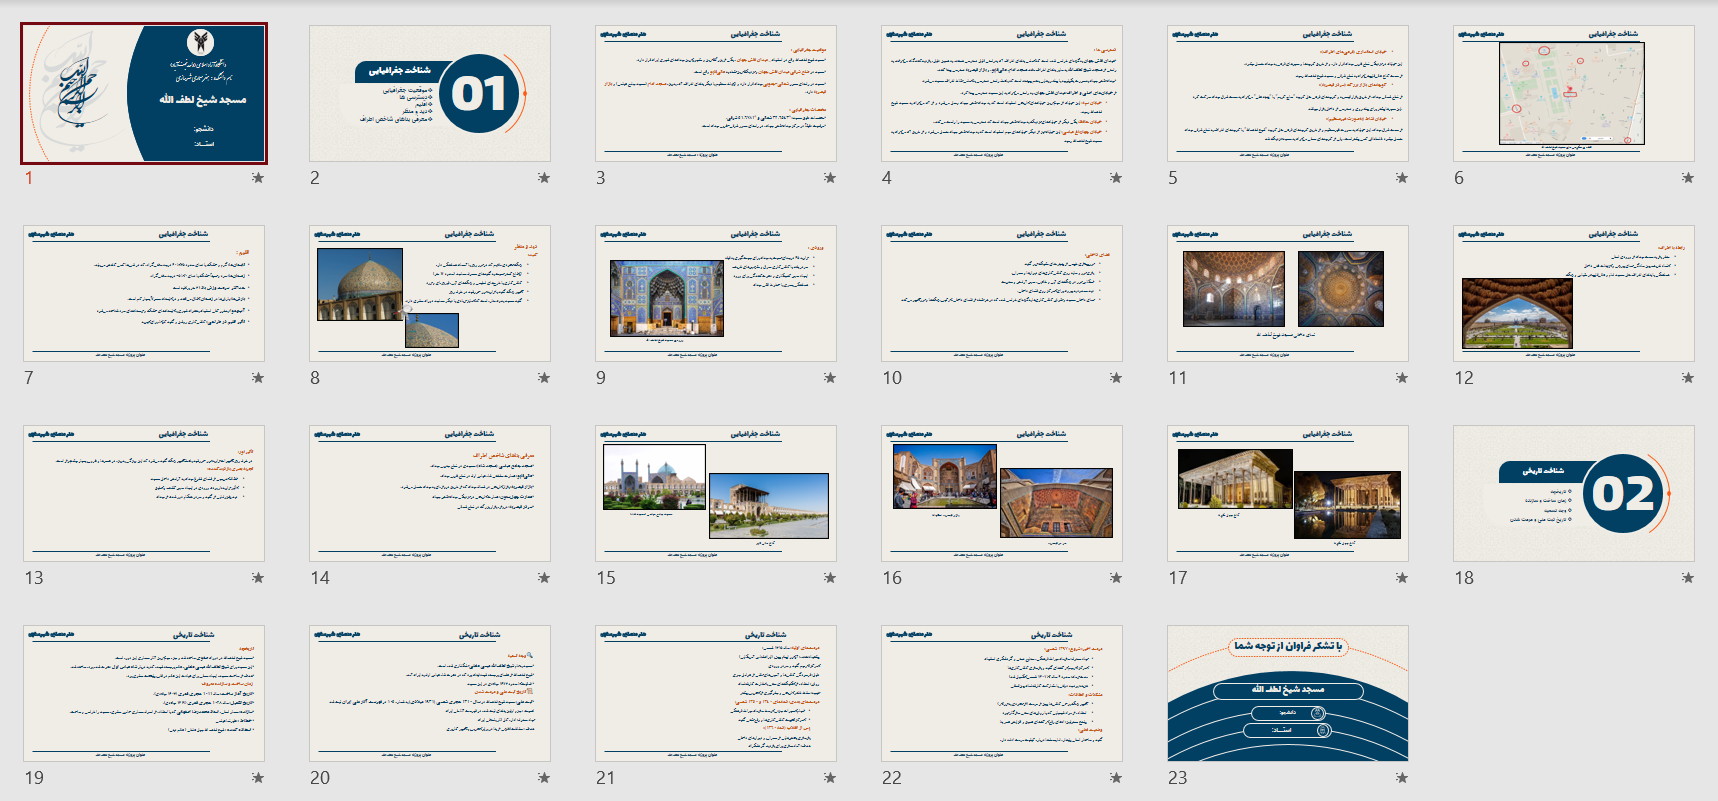Click the transition star icon under slide 18

point(1688,578)
